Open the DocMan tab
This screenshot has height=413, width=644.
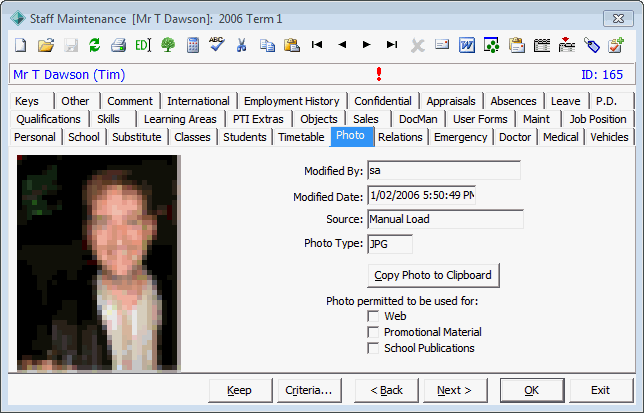[x=418, y=119]
